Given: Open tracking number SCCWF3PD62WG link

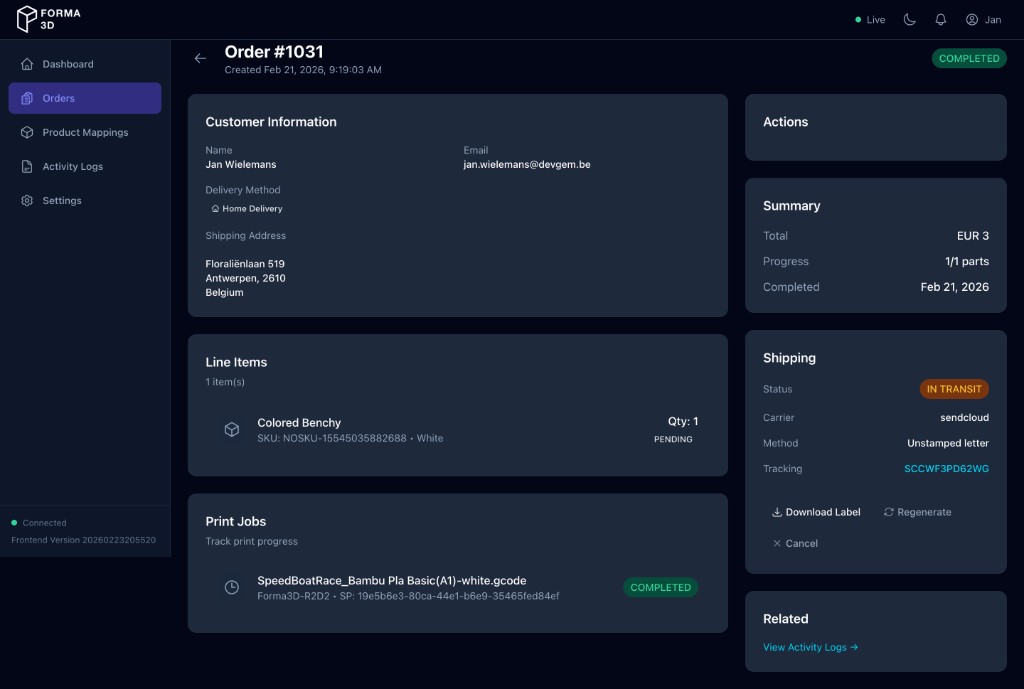Looking at the screenshot, I should tap(946, 469).
